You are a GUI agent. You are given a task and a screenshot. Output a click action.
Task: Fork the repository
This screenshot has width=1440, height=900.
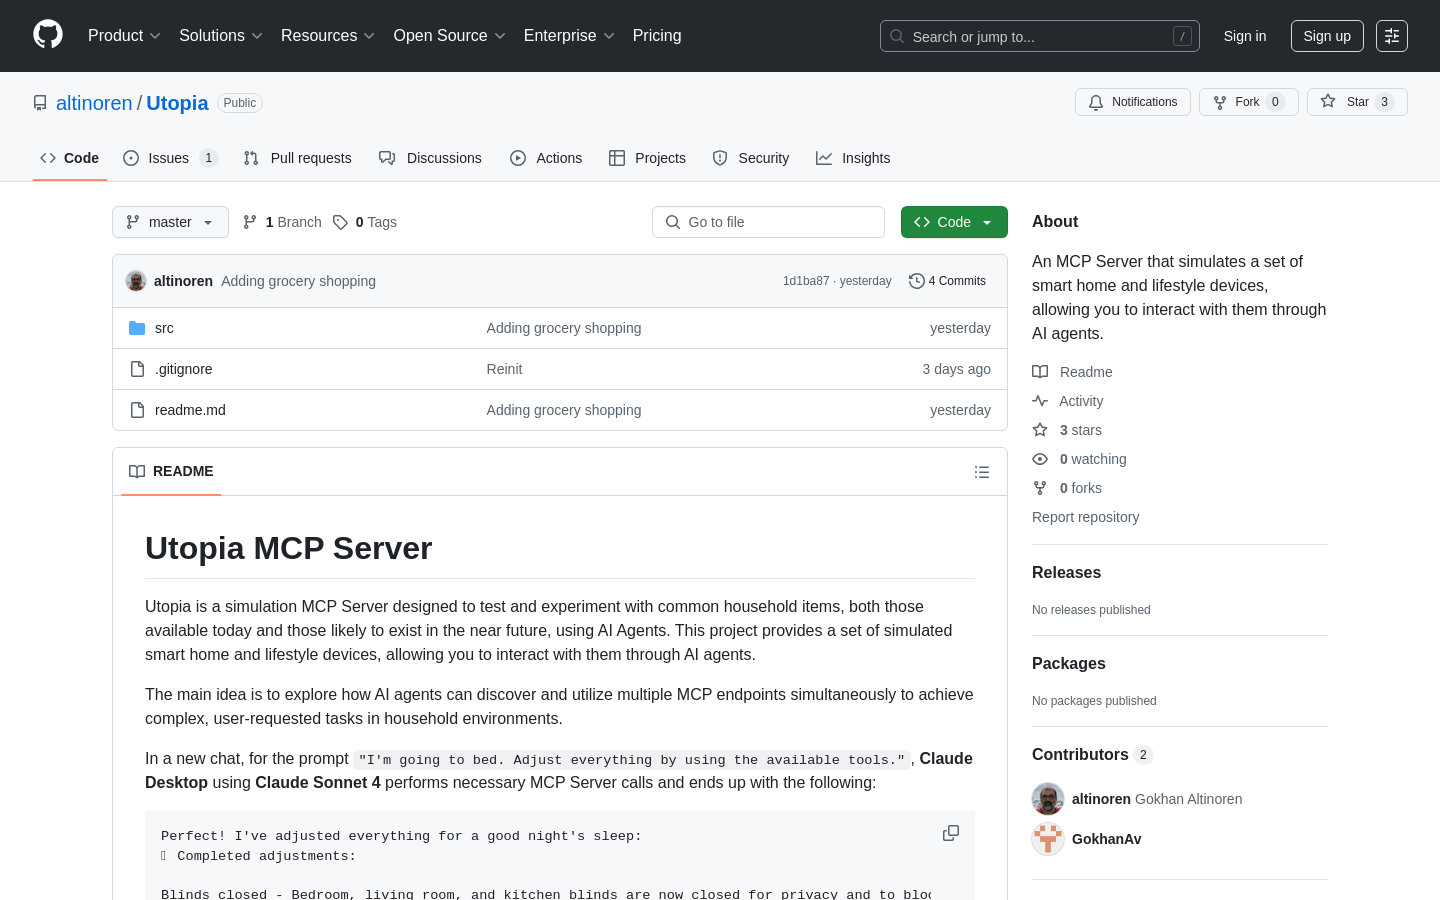1249,102
